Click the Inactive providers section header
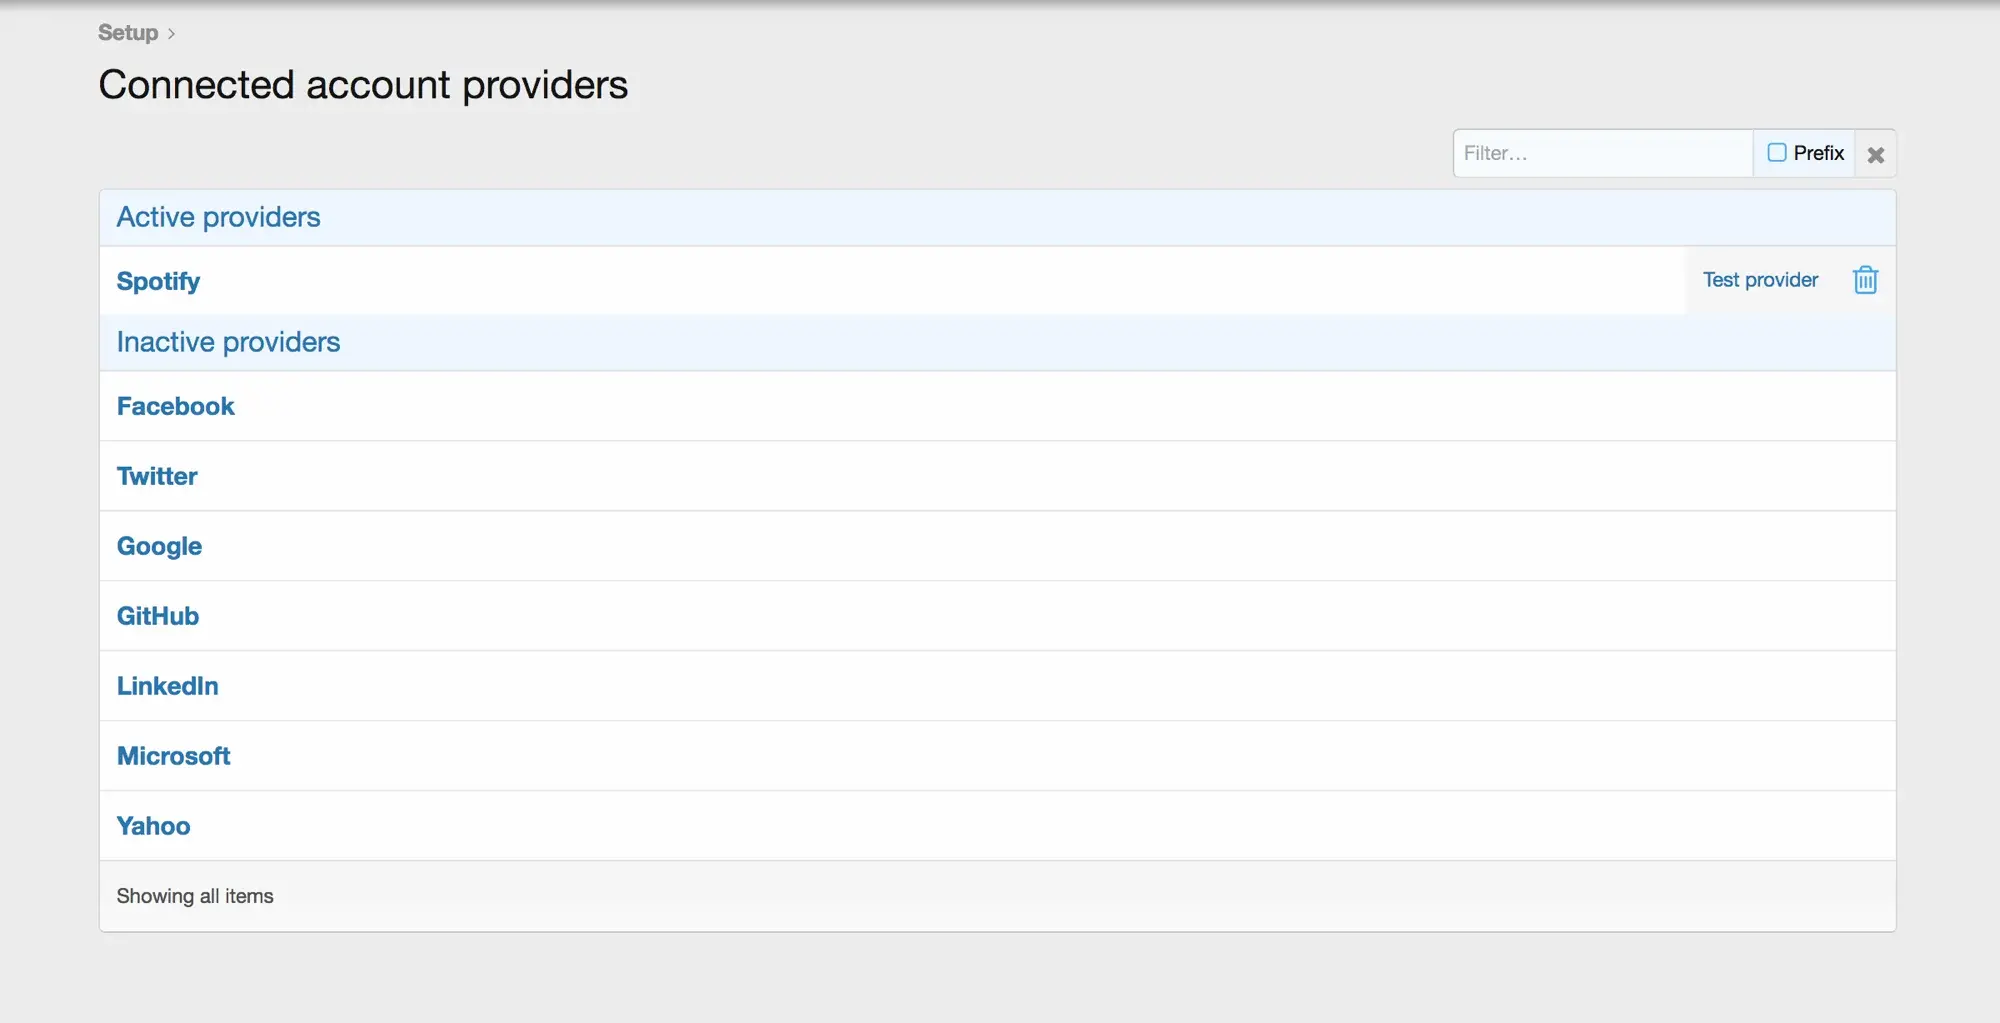The width and height of the screenshot is (2000, 1023). [228, 342]
